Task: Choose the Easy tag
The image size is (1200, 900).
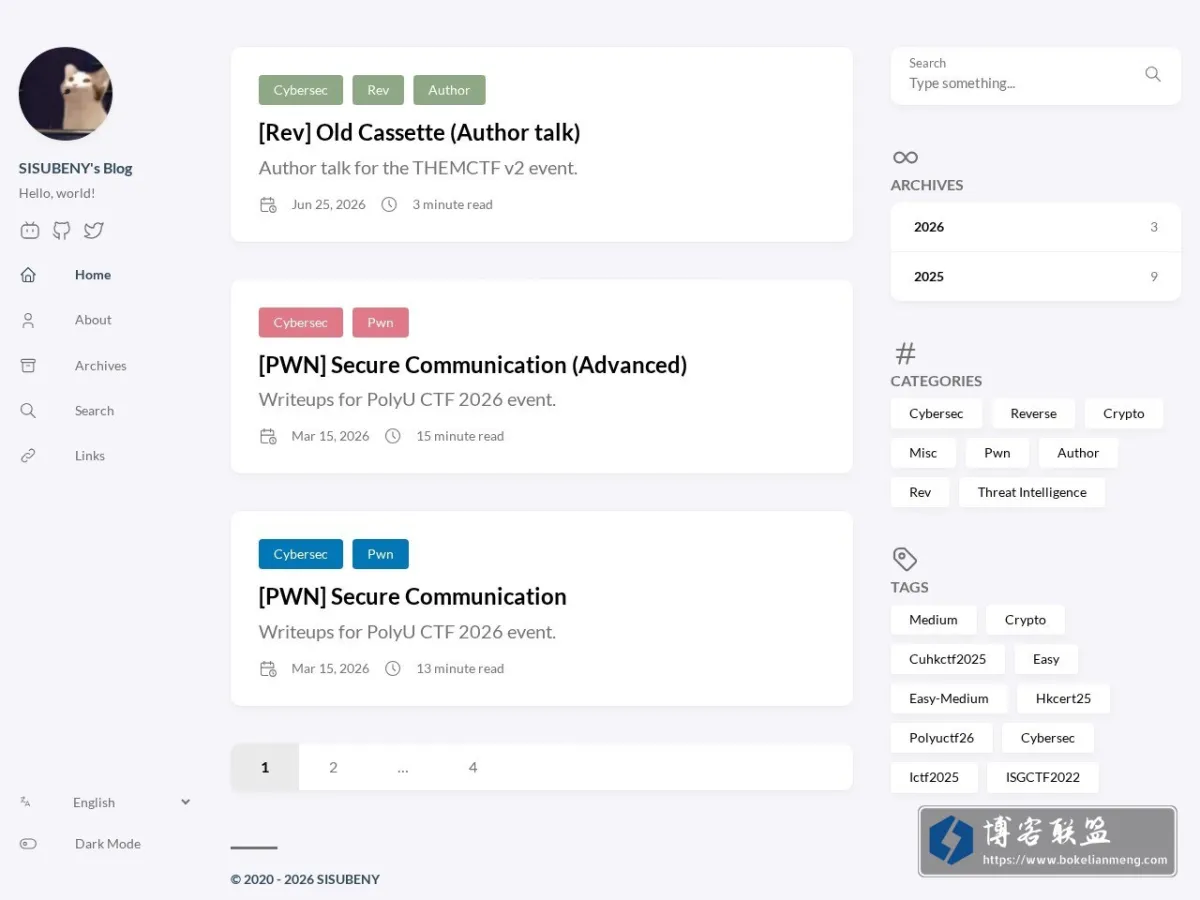Action: click(x=1046, y=659)
